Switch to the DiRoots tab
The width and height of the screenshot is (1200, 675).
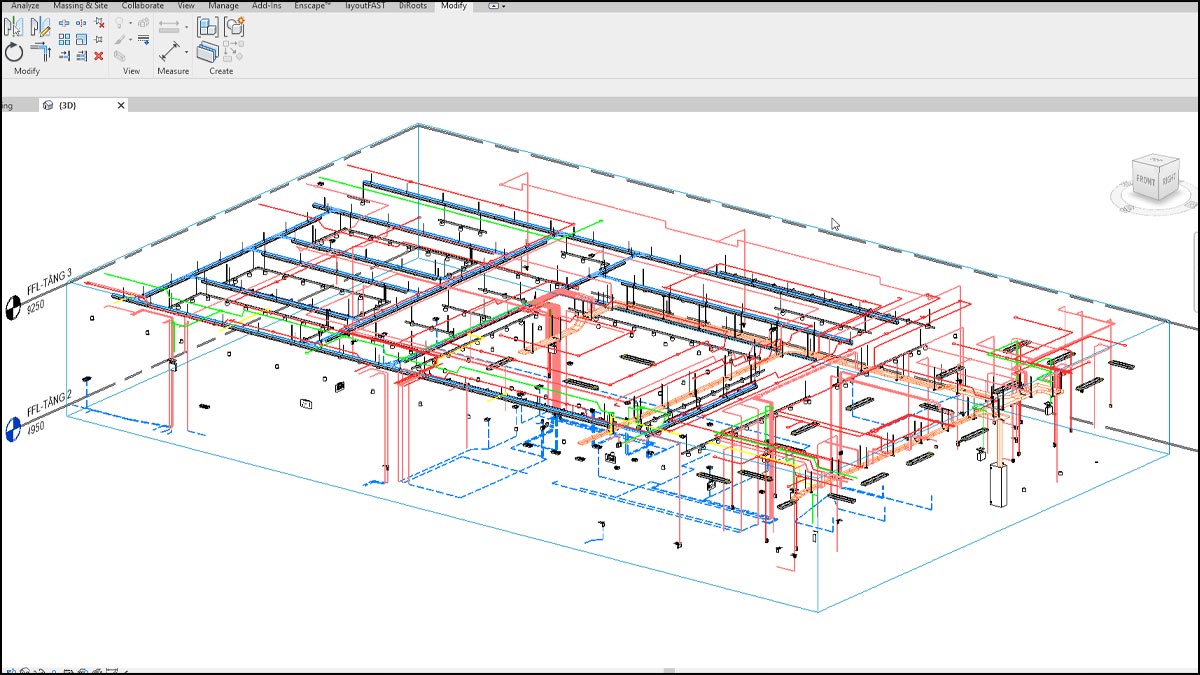(x=413, y=6)
